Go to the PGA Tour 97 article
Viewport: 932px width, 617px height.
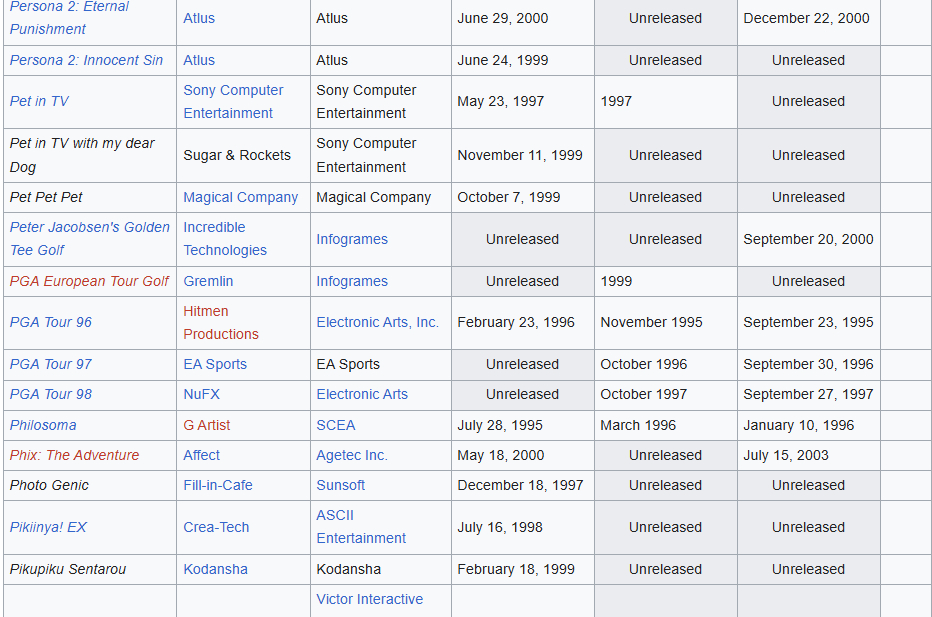pos(50,364)
